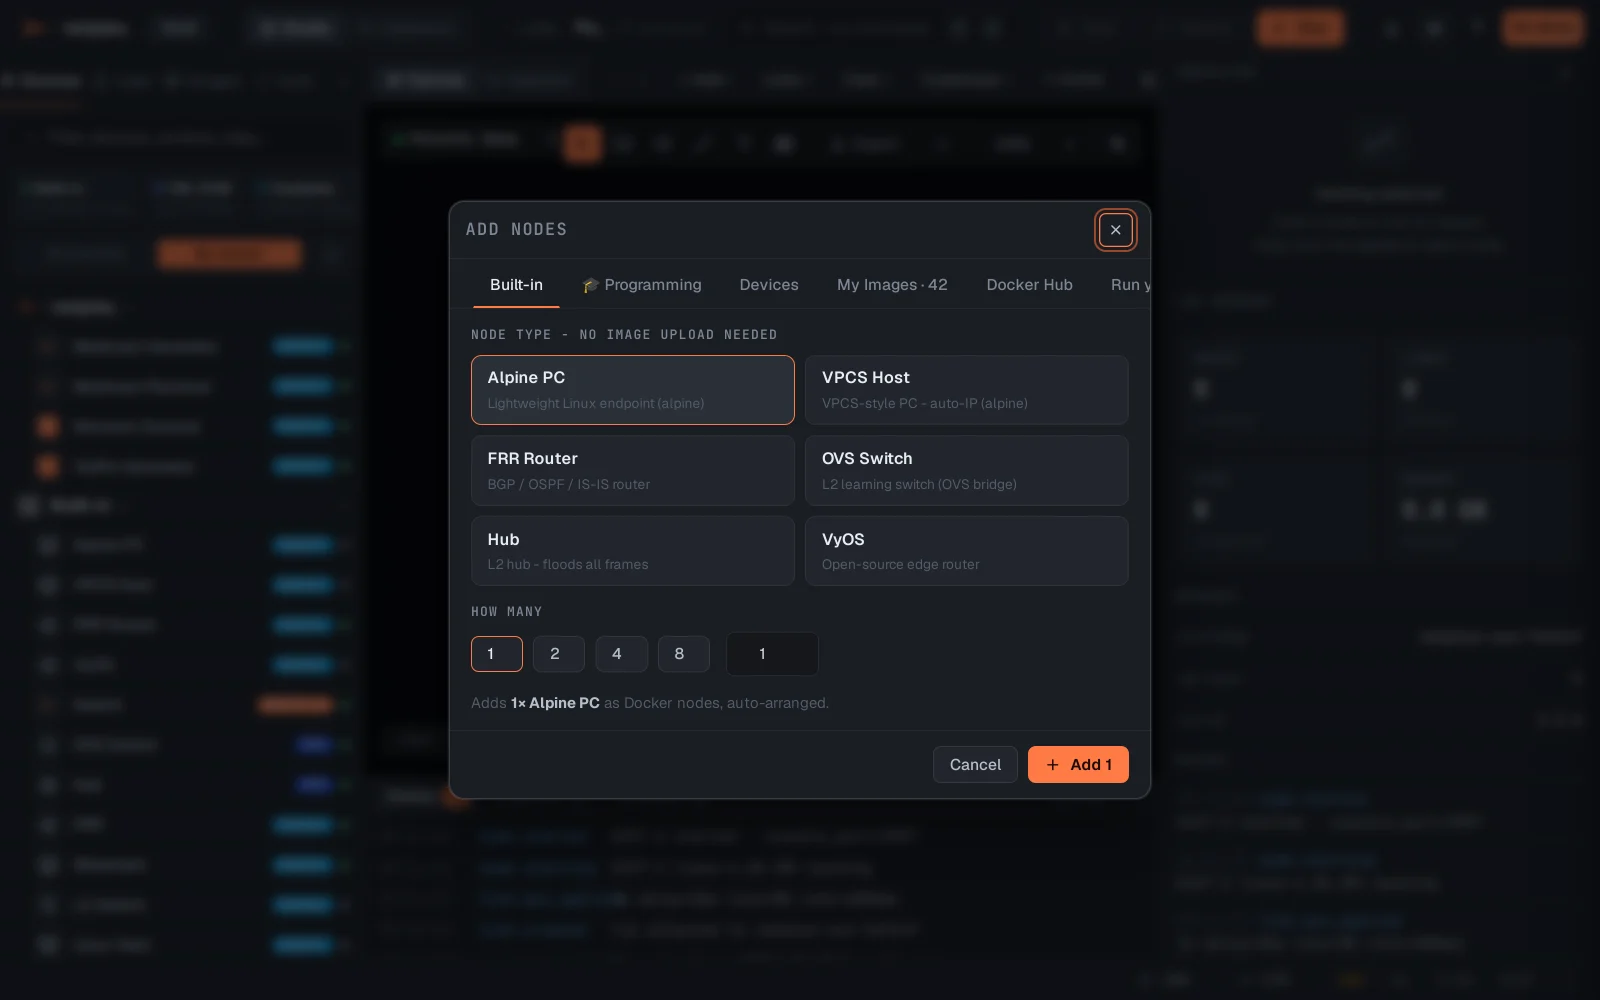Switch to the Built-in tab

coord(516,285)
